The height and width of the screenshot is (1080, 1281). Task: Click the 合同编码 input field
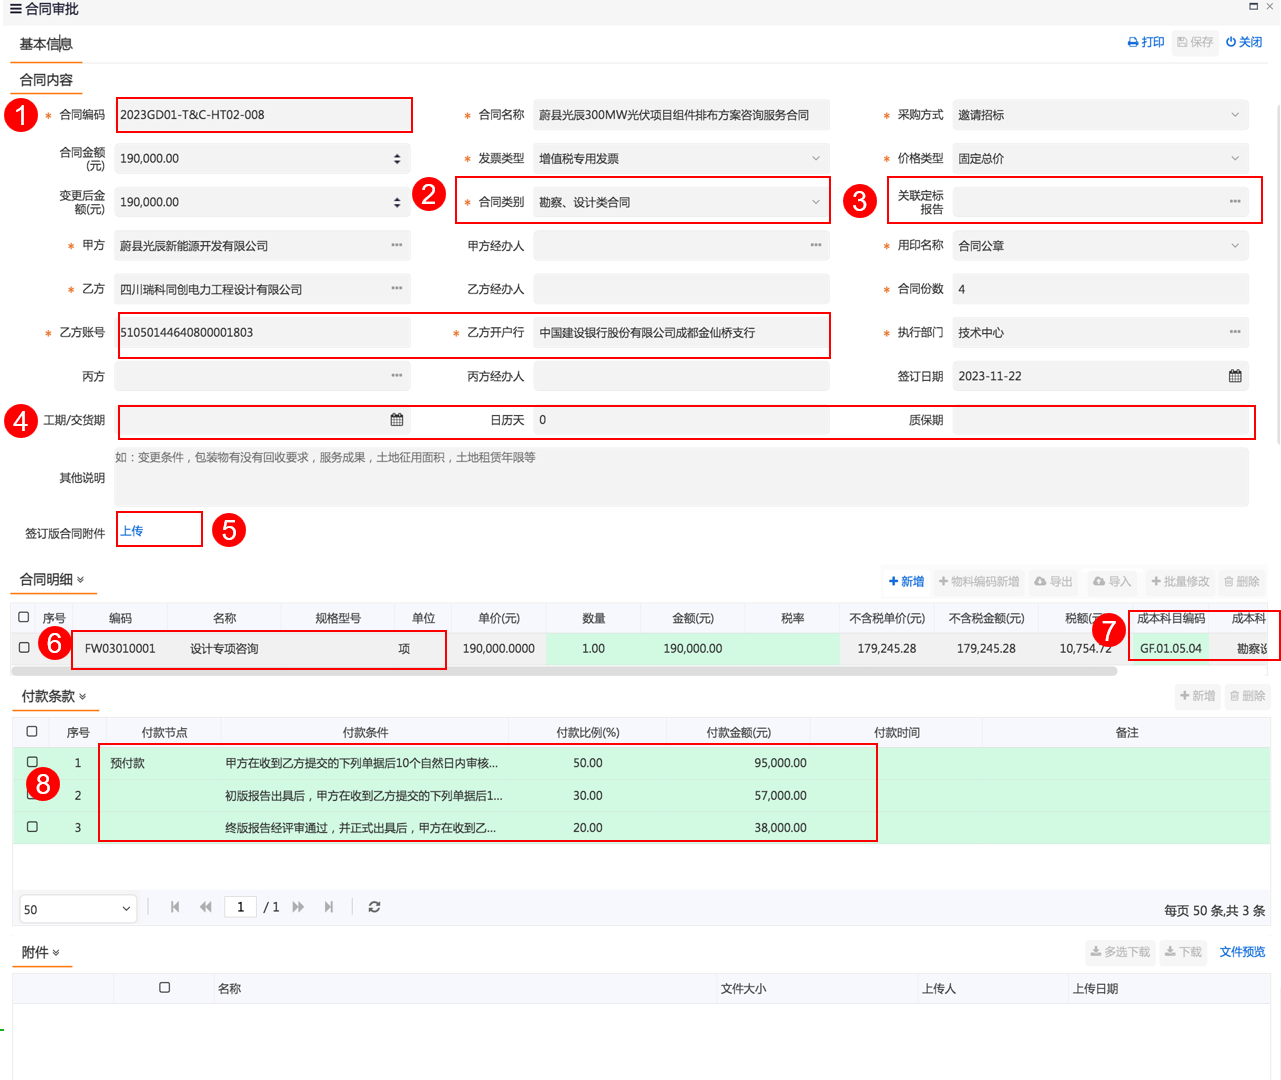tap(264, 115)
